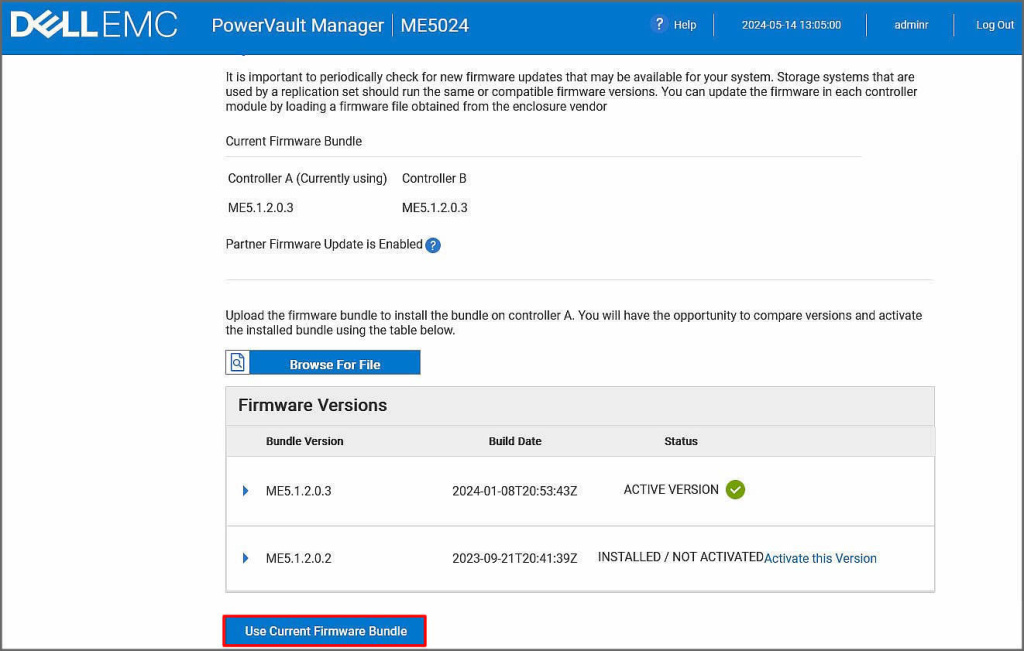Select the Bundle Version column header
The image size is (1024, 651).
point(304,441)
